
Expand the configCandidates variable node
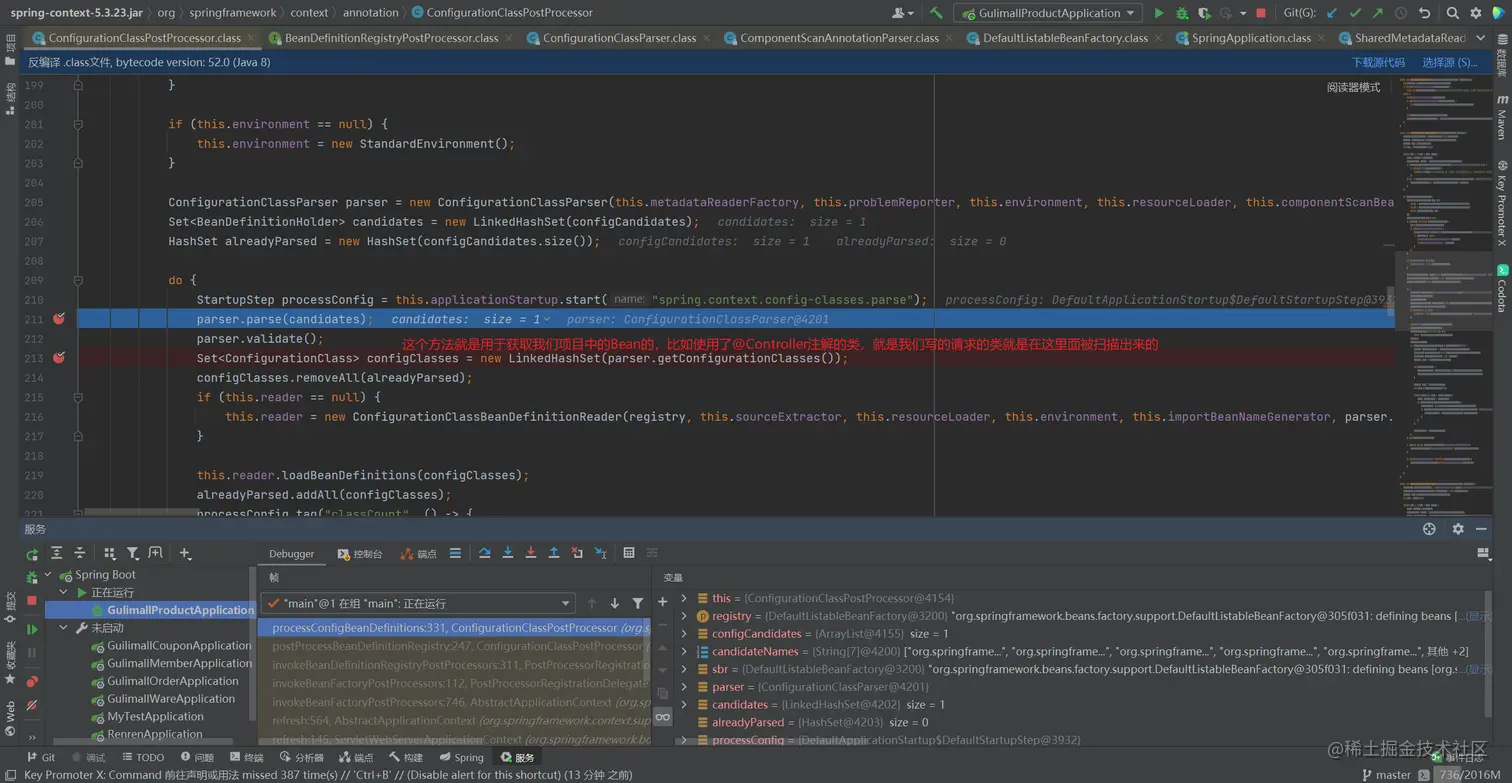[x=684, y=634]
